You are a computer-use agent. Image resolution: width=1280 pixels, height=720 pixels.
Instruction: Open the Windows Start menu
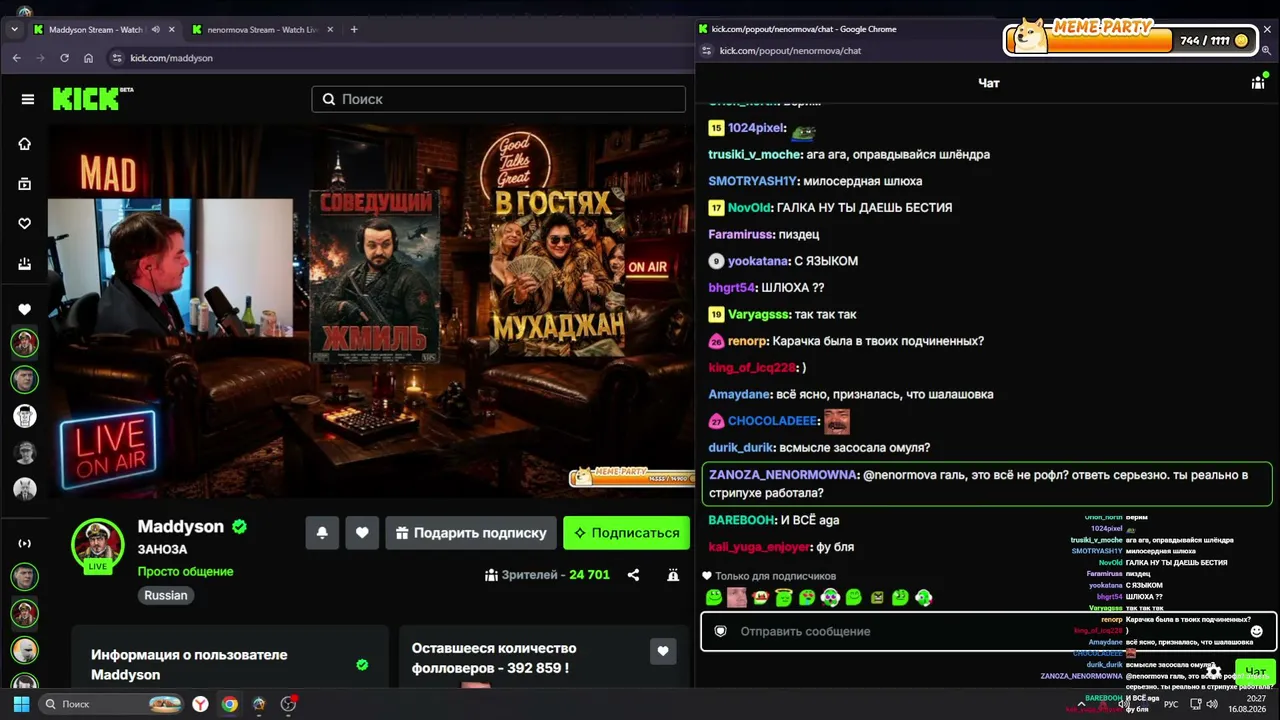tap(21, 704)
